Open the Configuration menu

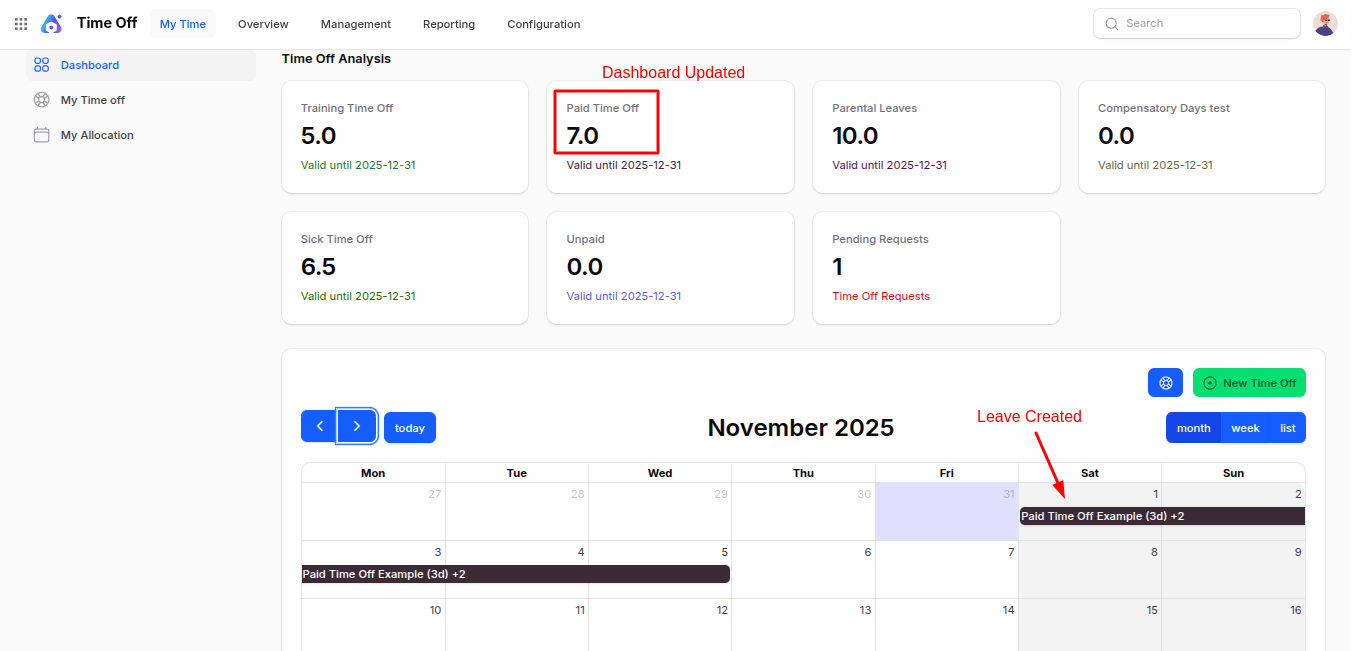pyautogui.click(x=543, y=24)
